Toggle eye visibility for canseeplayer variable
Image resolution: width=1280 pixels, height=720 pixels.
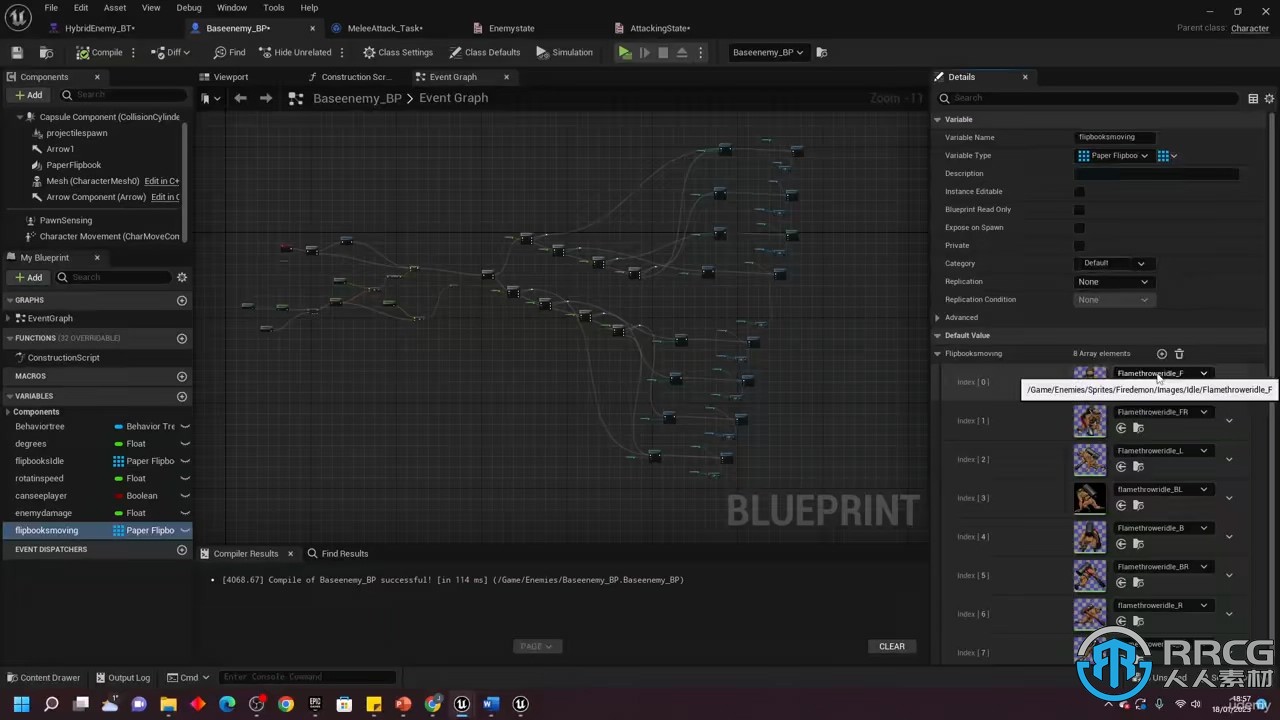pyautogui.click(x=185, y=496)
